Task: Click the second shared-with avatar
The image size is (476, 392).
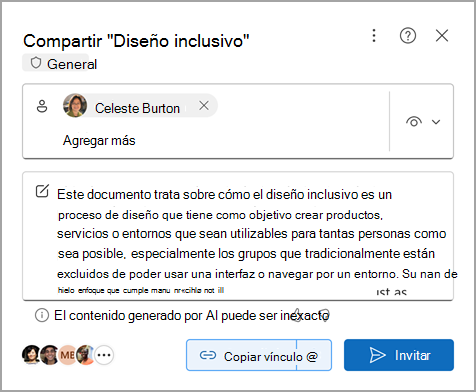Action: (x=50, y=355)
